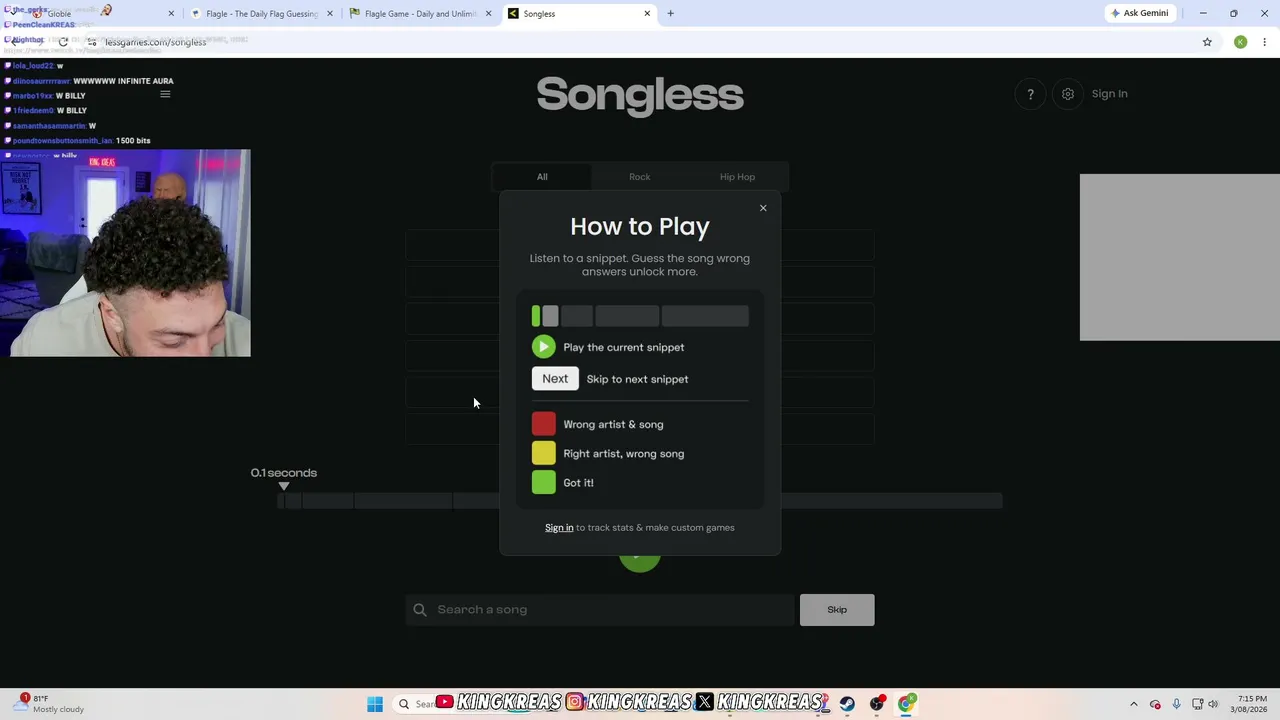Viewport: 1280px width, 720px height.
Task: Click the Skip button
Action: coord(837,610)
